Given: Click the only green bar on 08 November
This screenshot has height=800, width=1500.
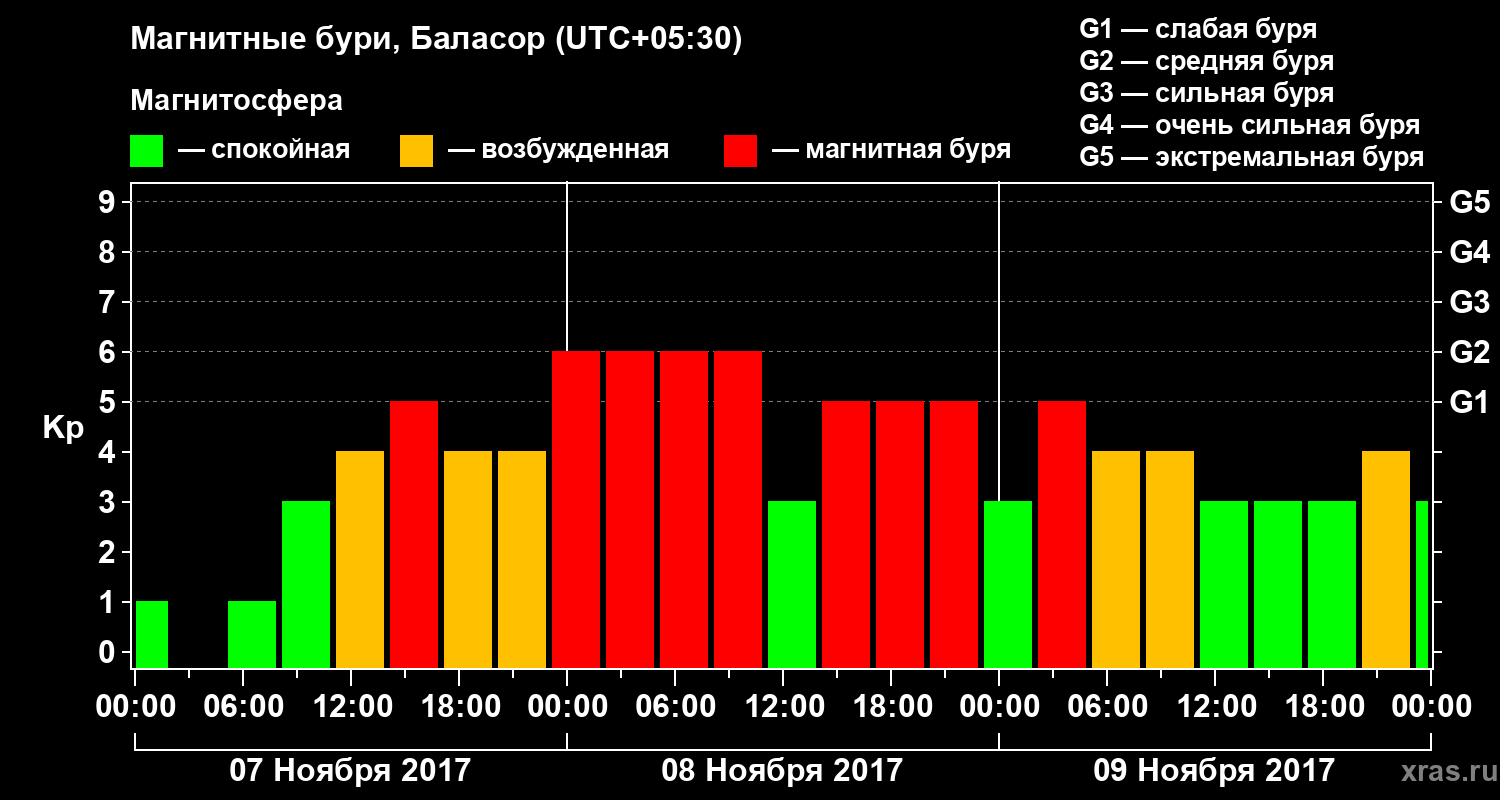Looking at the screenshot, I should click(792, 584).
